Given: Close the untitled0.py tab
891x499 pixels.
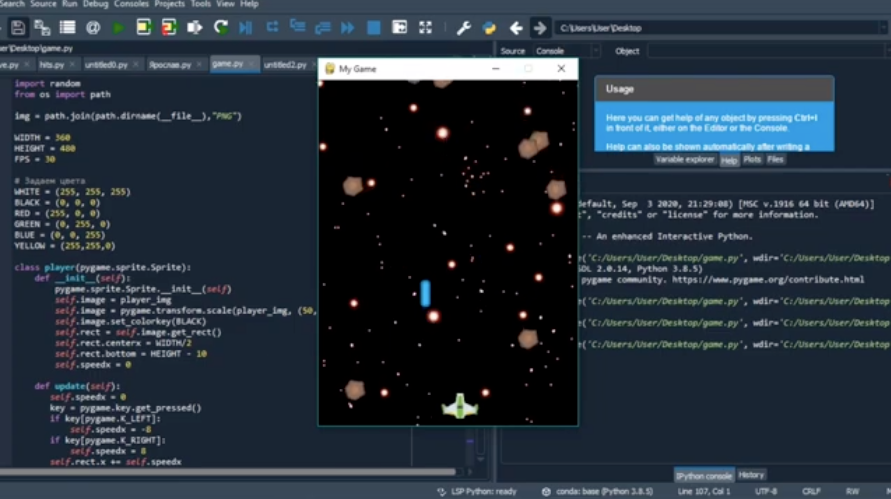Looking at the screenshot, I should (135, 64).
